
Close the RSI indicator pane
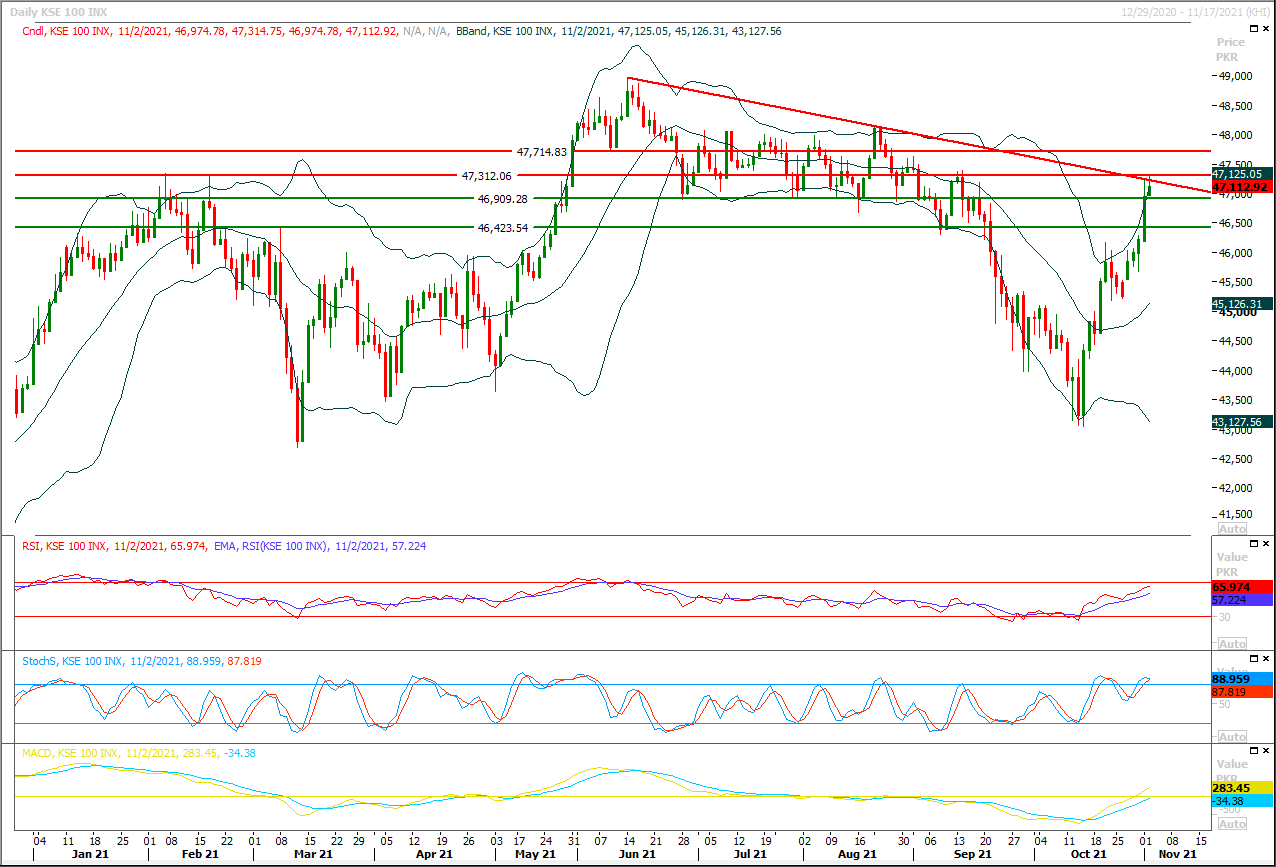click(x=1266, y=546)
